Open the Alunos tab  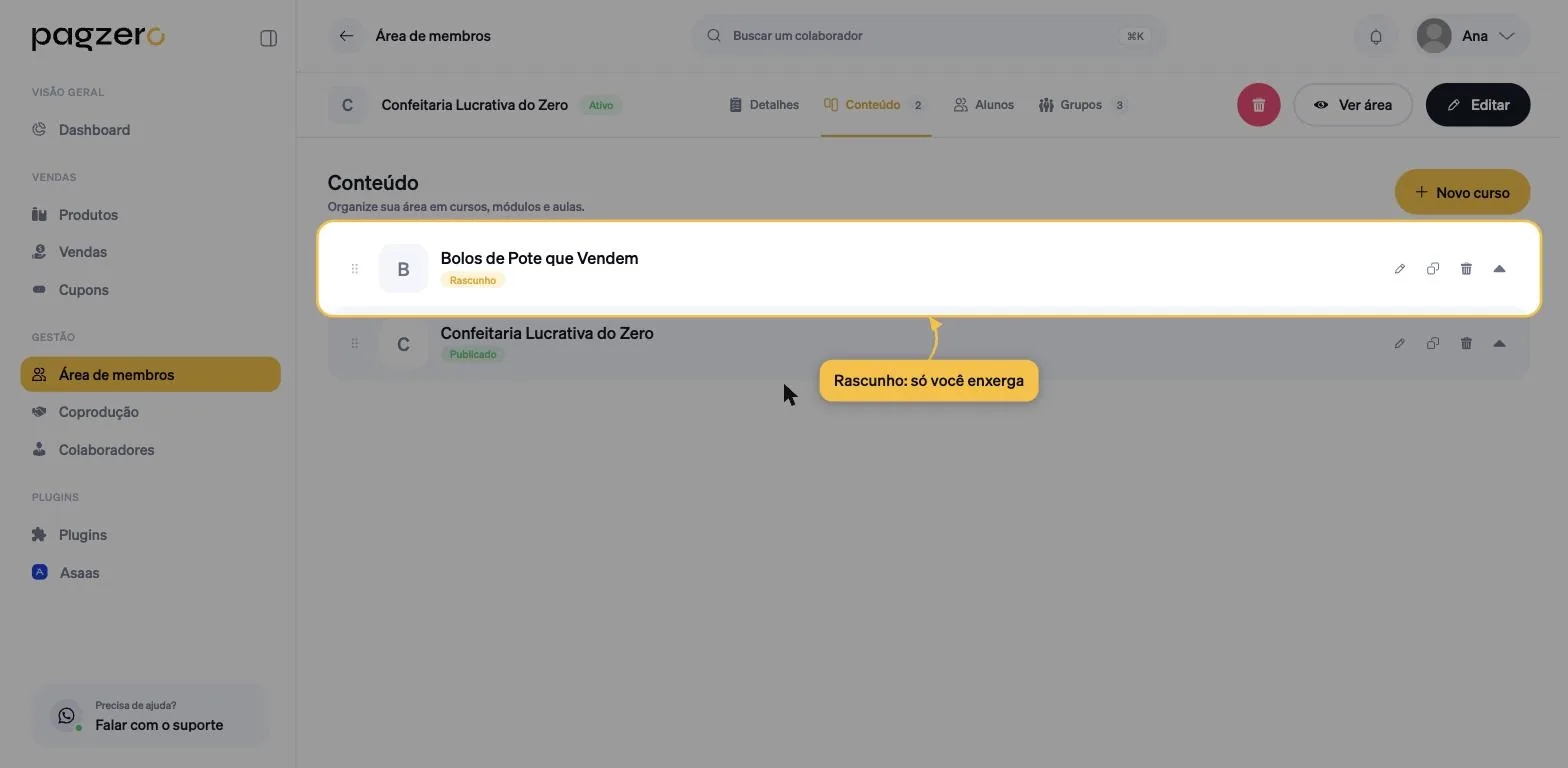point(984,105)
